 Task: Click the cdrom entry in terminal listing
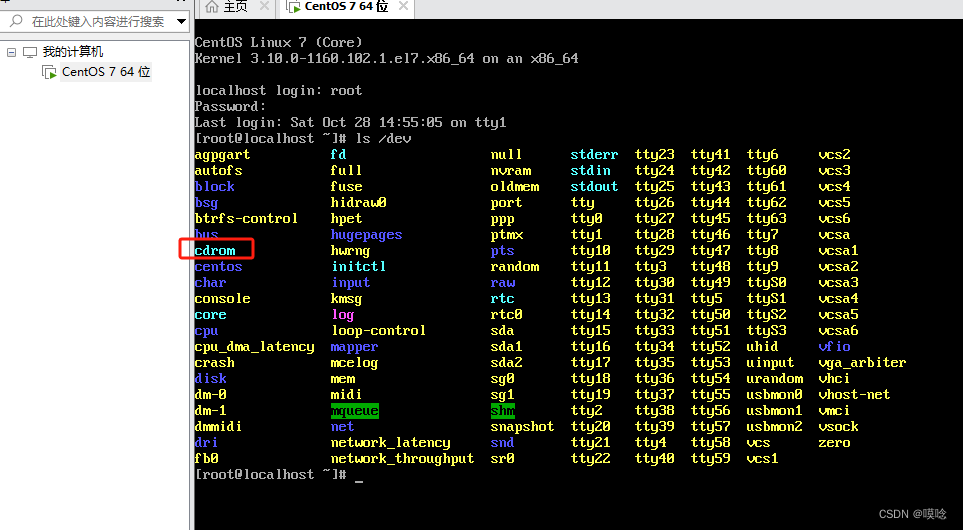click(215, 251)
